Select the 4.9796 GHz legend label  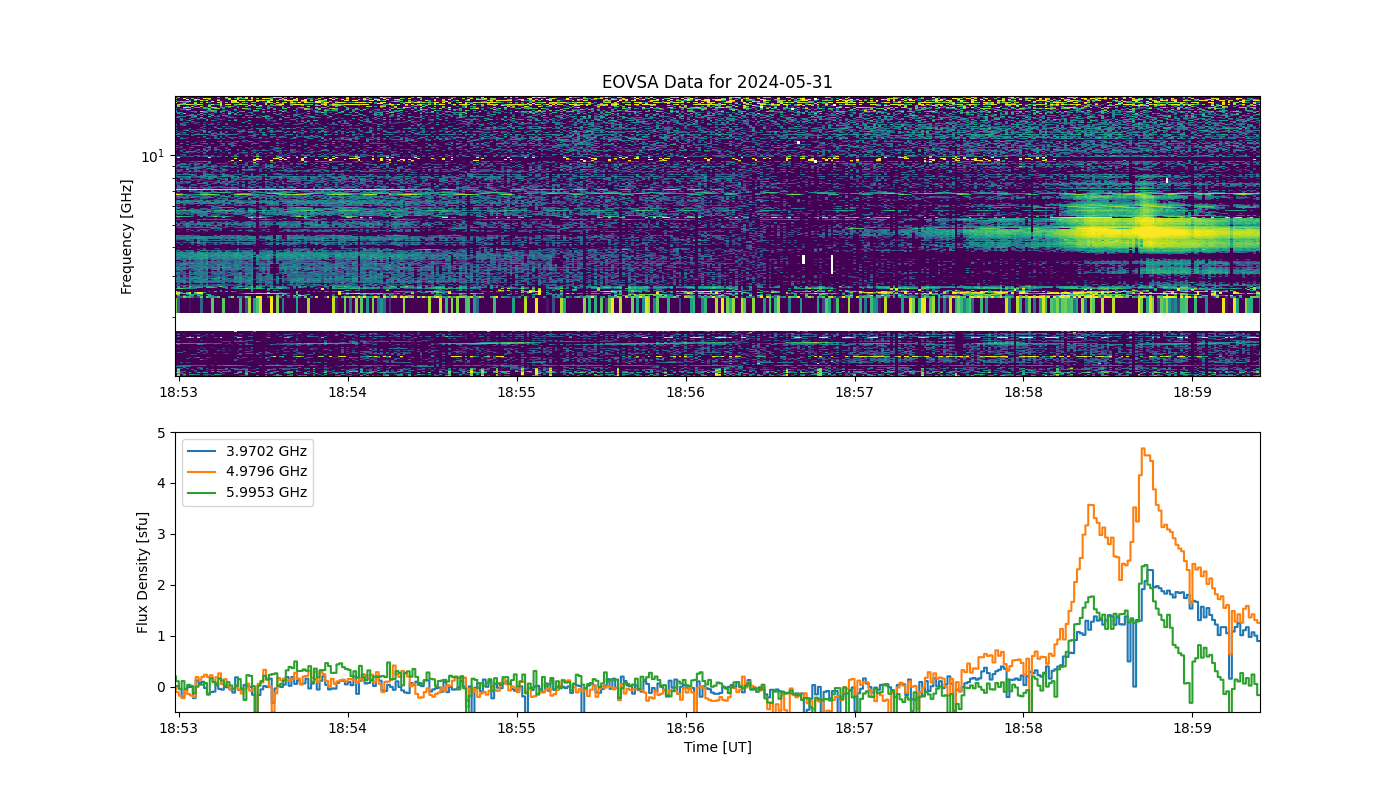pos(266,472)
